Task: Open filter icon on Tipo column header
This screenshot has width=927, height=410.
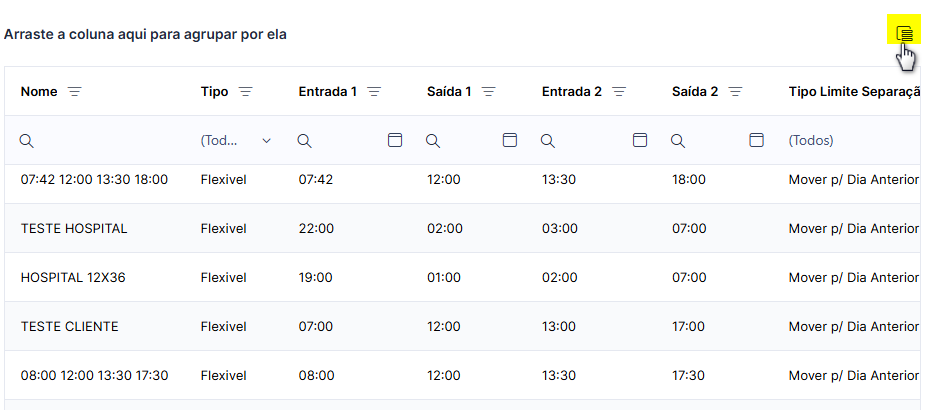Action: pos(245,92)
